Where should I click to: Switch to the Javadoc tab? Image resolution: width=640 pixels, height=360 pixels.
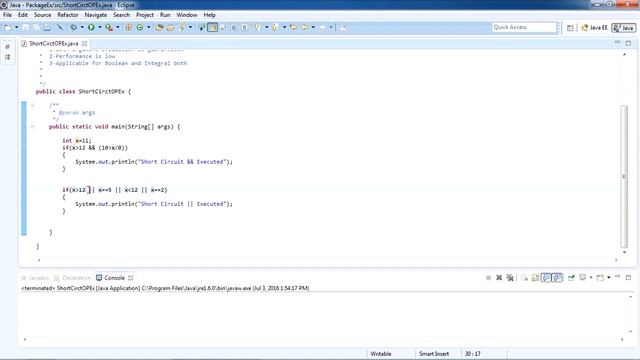point(35,278)
